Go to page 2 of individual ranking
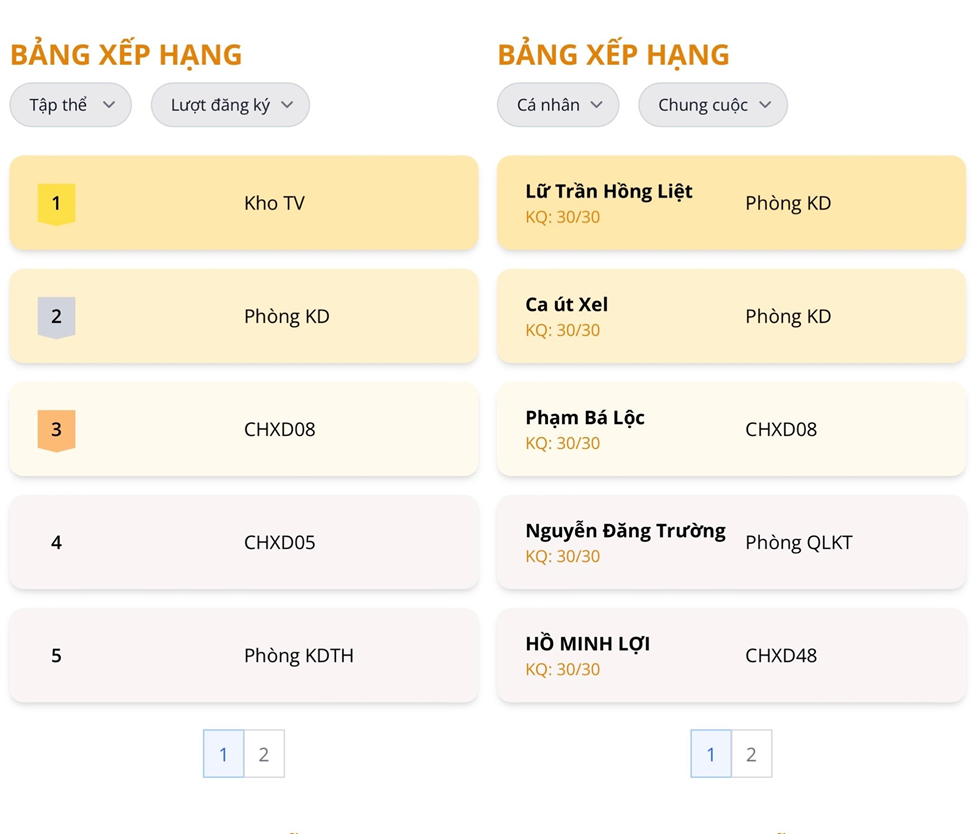 pyautogui.click(x=752, y=754)
